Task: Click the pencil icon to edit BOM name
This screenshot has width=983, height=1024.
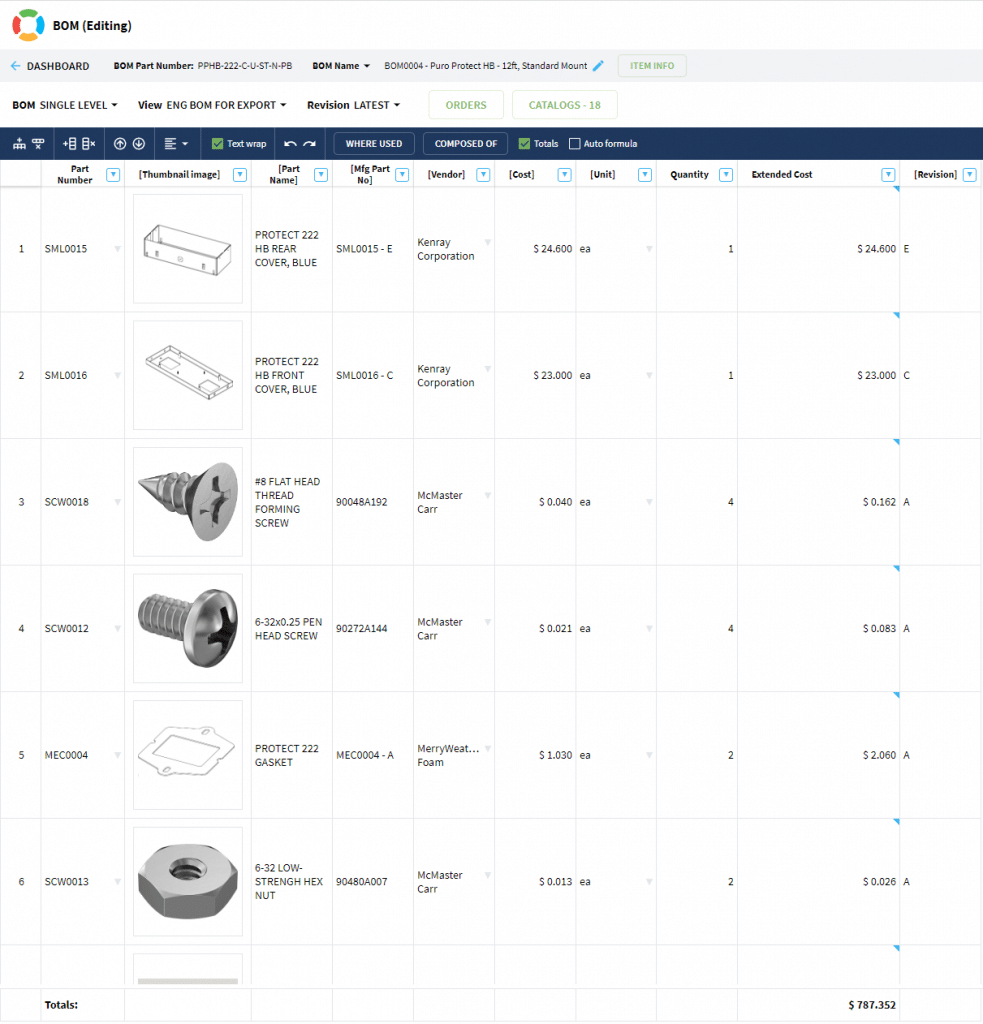Action: click(x=598, y=65)
